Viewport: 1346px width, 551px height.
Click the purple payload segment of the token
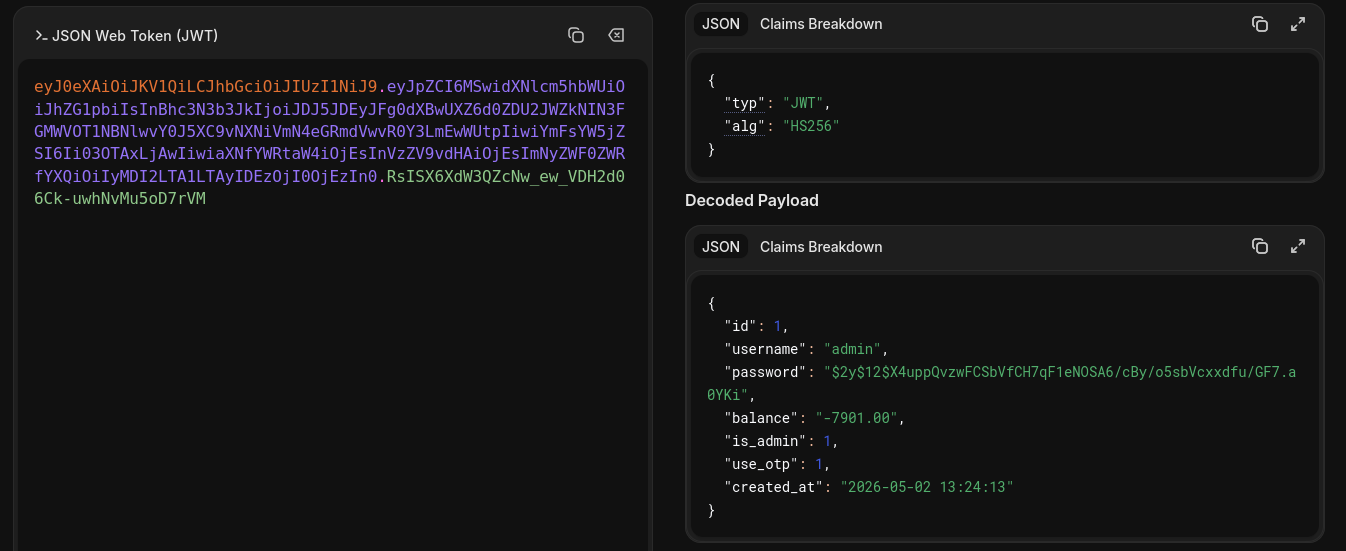[x=330, y=131]
